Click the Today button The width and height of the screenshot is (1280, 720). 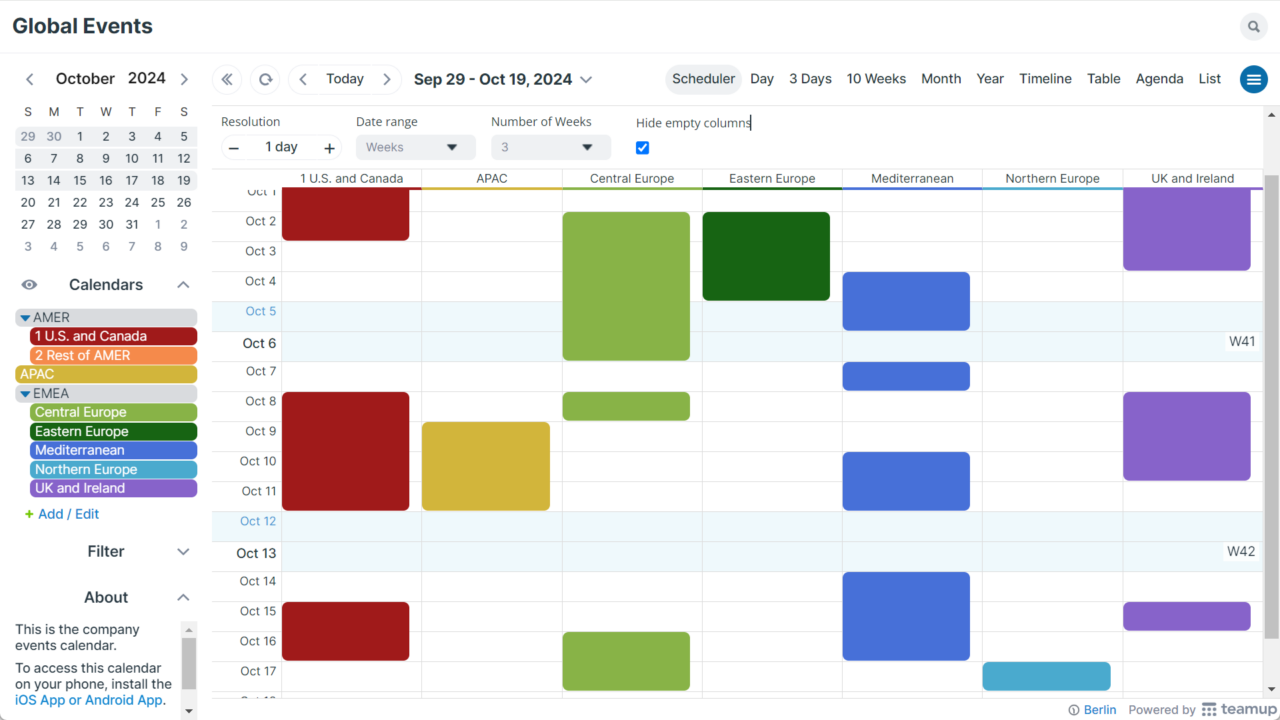[x=345, y=79]
